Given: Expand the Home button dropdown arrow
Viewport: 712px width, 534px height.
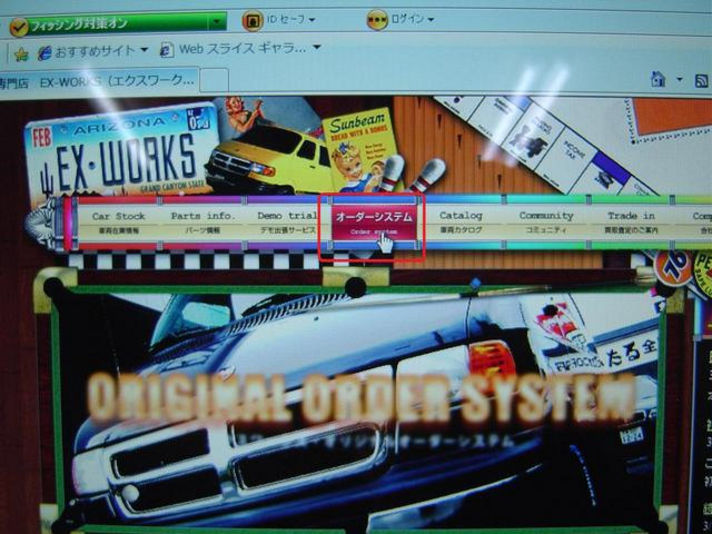Looking at the screenshot, I should [x=679, y=79].
